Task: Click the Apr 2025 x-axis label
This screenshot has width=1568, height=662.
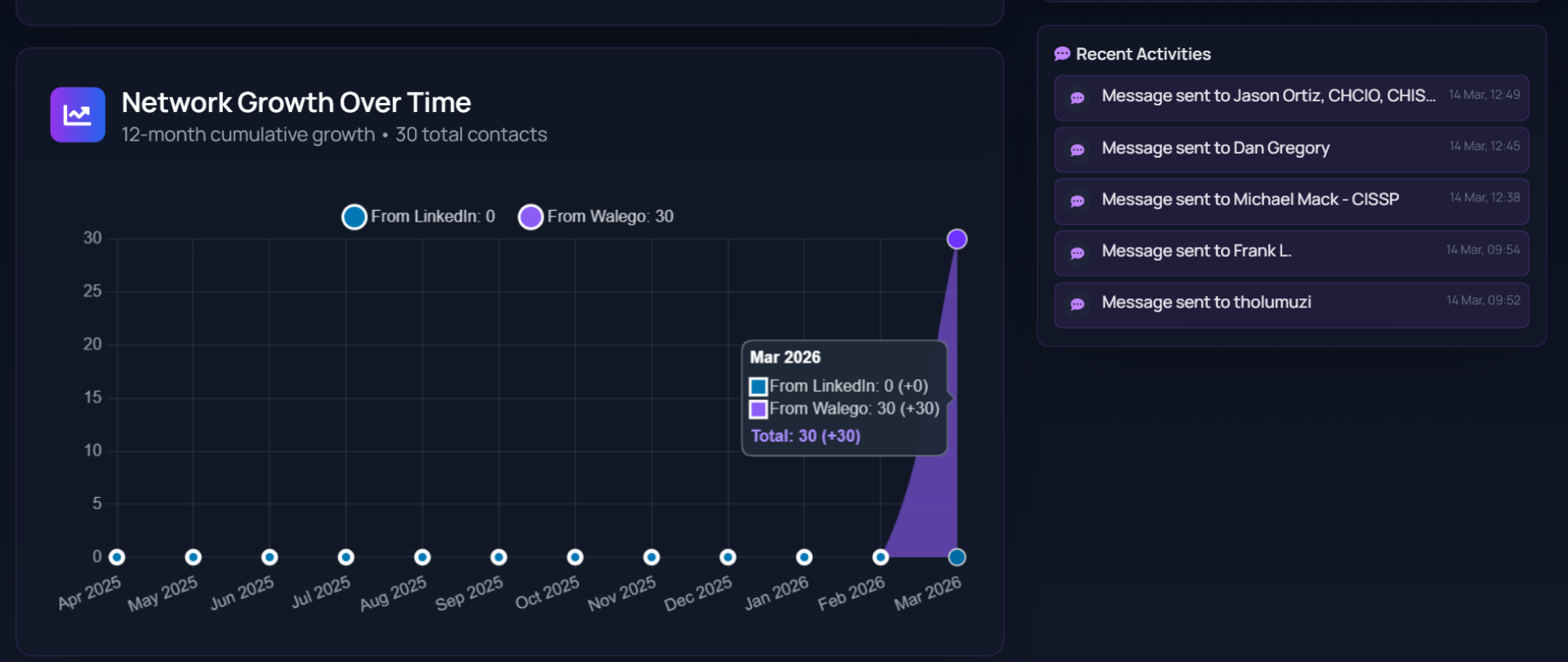Action: (90, 595)
